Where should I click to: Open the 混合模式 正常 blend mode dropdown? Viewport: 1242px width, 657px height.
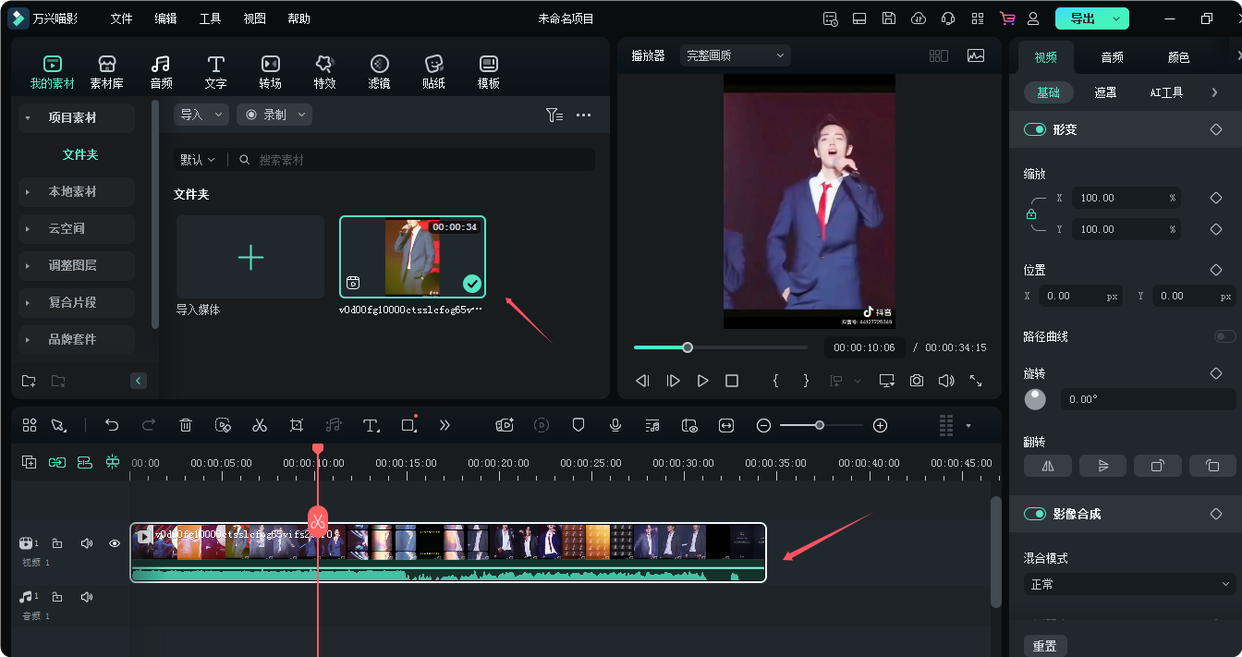tap(1131, 584)
